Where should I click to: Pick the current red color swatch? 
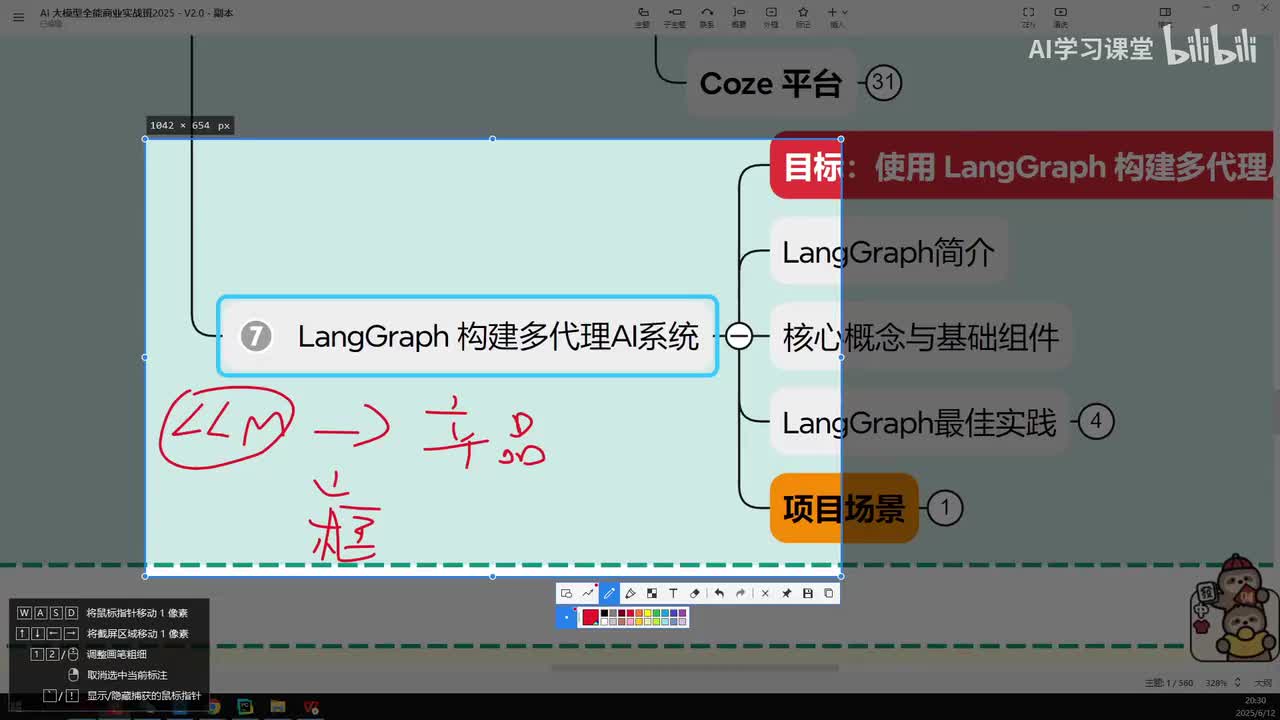coord(590,617)
